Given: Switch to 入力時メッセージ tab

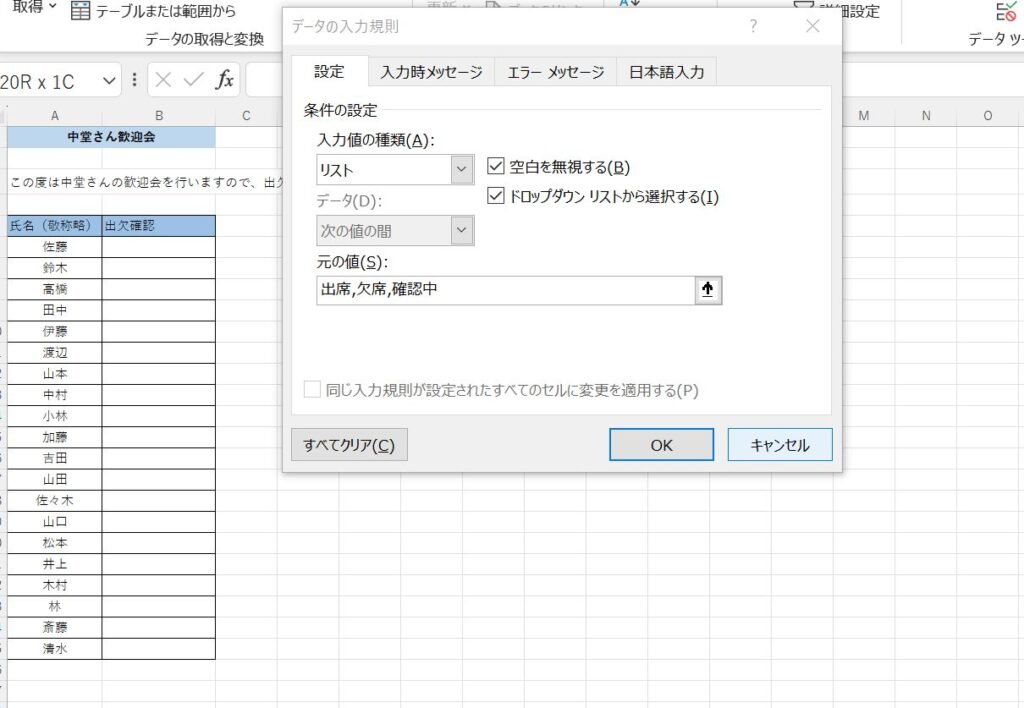Looking at the screenshot, I should (431, 72).
